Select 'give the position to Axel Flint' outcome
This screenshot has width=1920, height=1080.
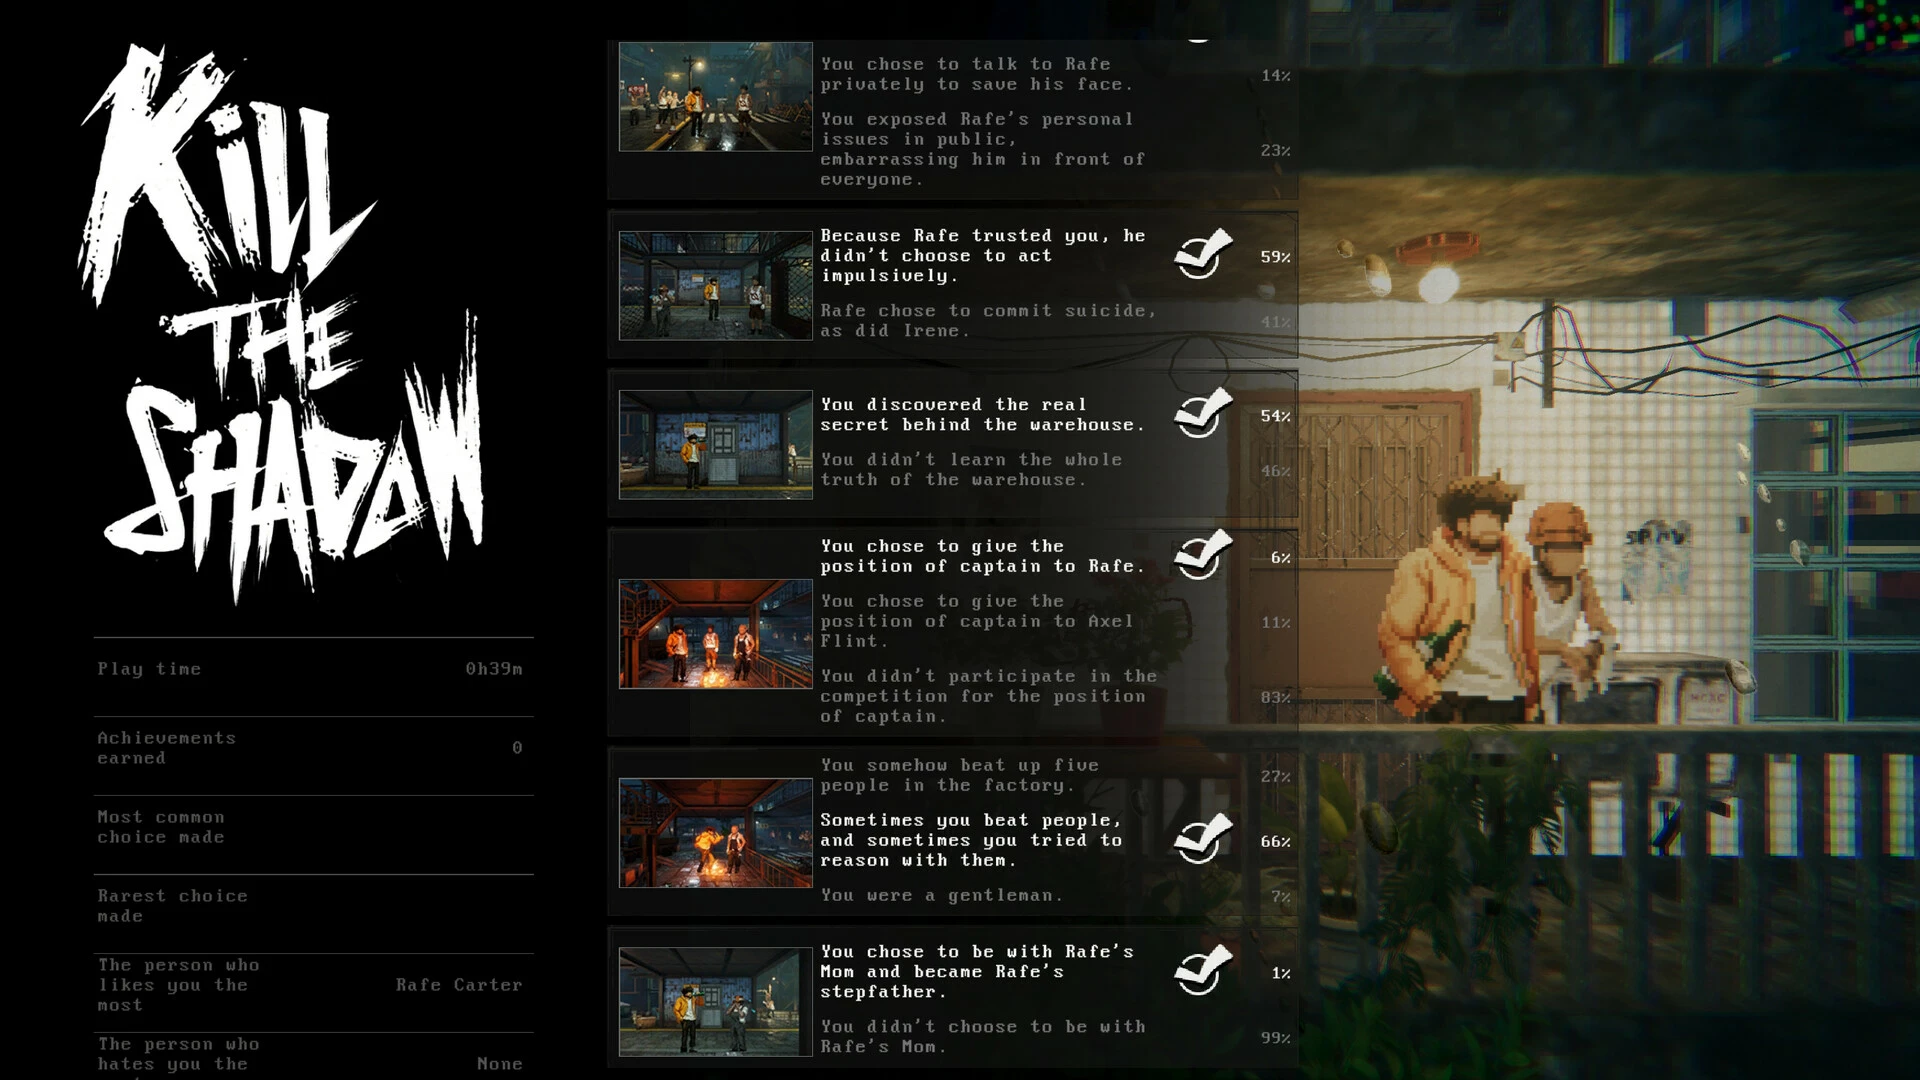coord(977,621)
